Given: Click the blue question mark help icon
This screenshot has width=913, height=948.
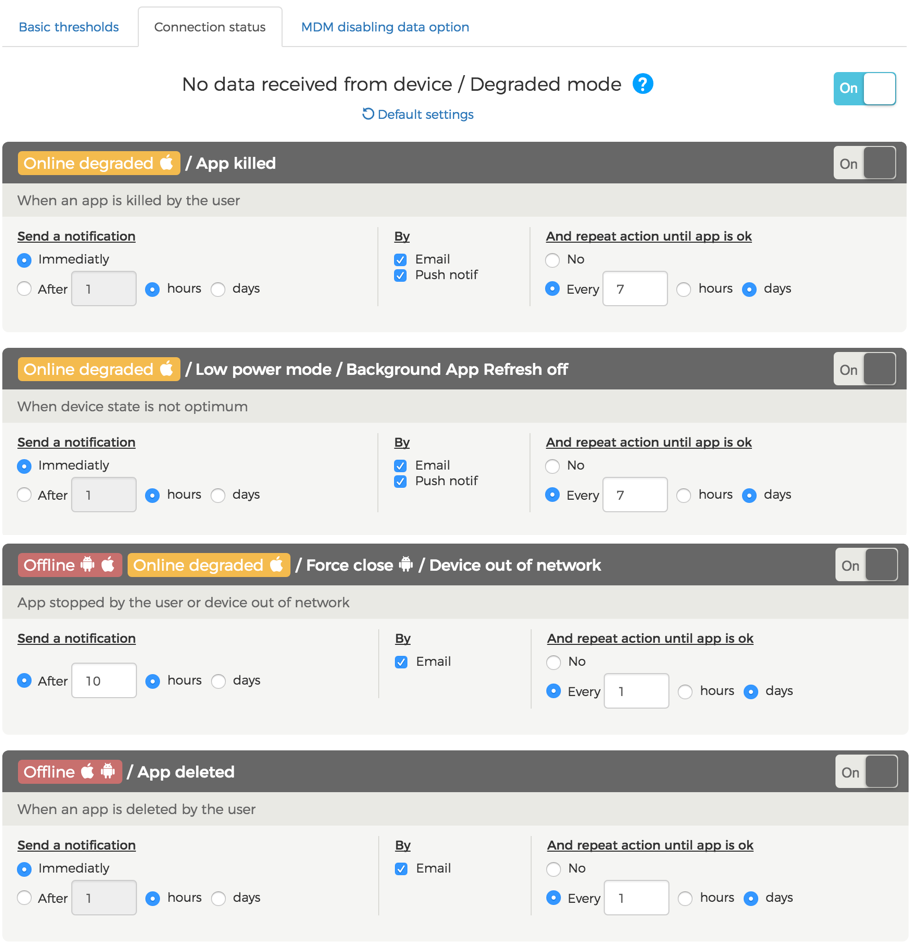Looking at the screenshot, I should 643,83.
